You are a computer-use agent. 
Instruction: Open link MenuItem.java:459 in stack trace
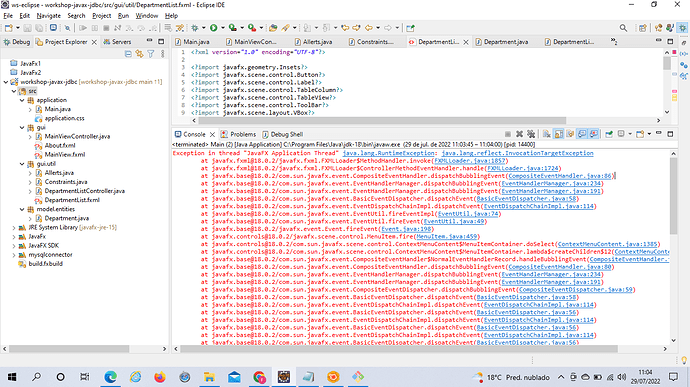pyautogui.click(x=446, y=236)
